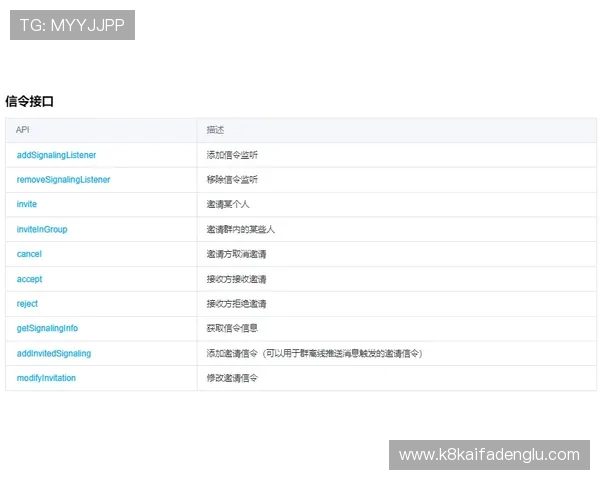
Task: Select description text 获取信令信息
Action: [x=232, y=328]
